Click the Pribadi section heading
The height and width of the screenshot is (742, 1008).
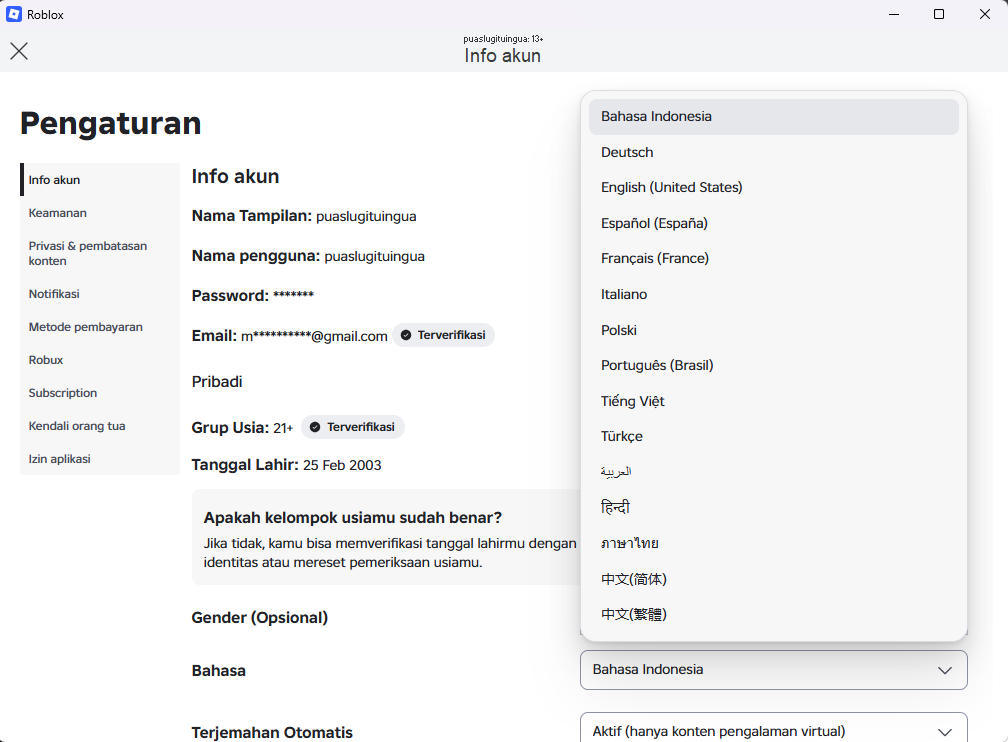(217, 382)
